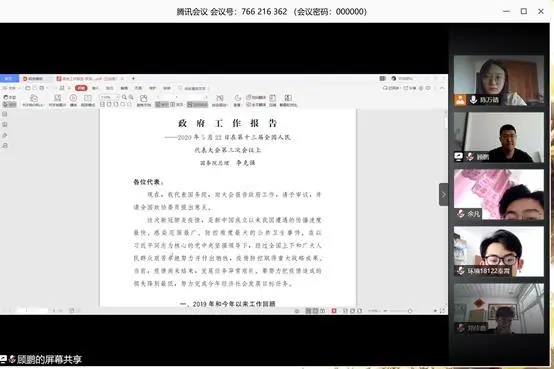The width and height of the screenshot is (554, 369).
Task: Click the blue home button at top left
Action: pyautogui.click(x=9, y=78)
